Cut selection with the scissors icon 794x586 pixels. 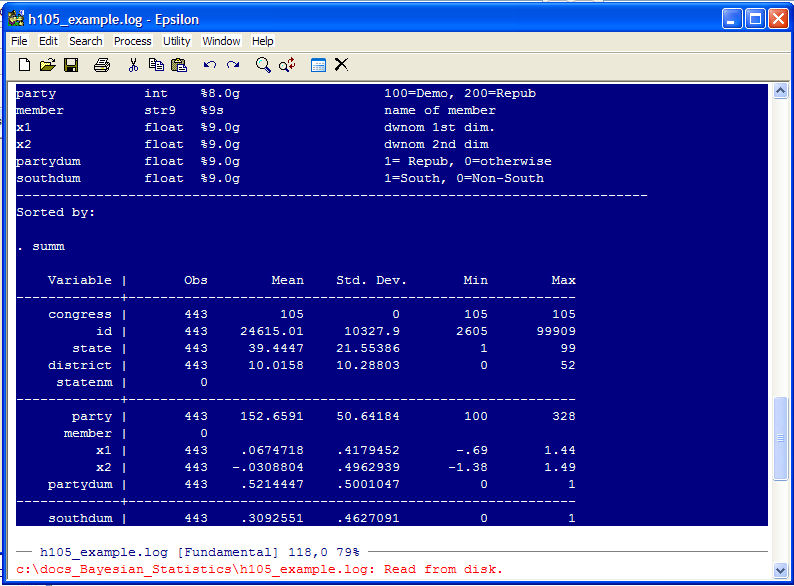pos(133,65)
